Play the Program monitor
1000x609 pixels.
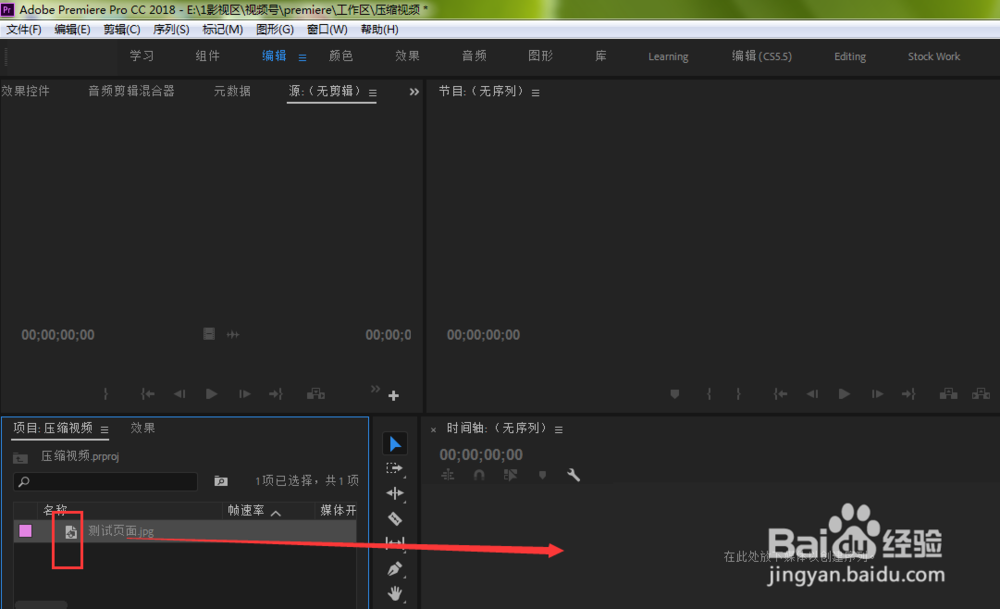click(844, 394)
